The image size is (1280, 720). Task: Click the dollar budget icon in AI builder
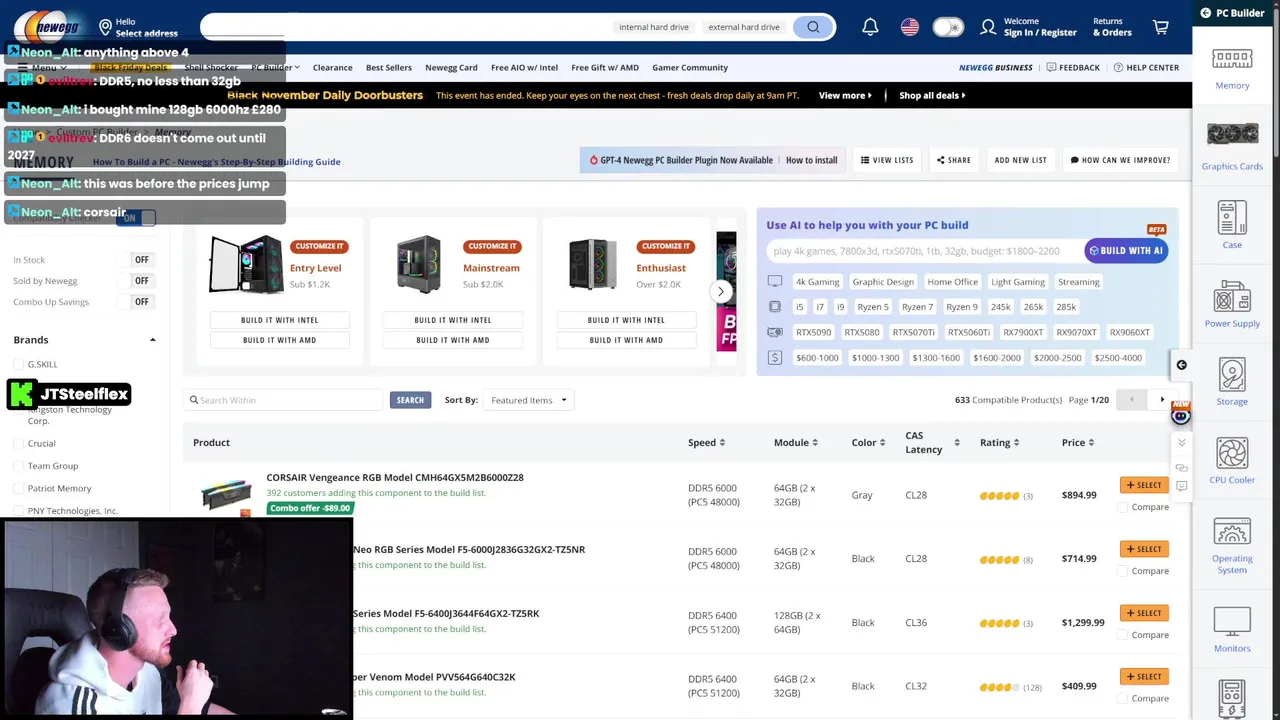pos(775,357)
